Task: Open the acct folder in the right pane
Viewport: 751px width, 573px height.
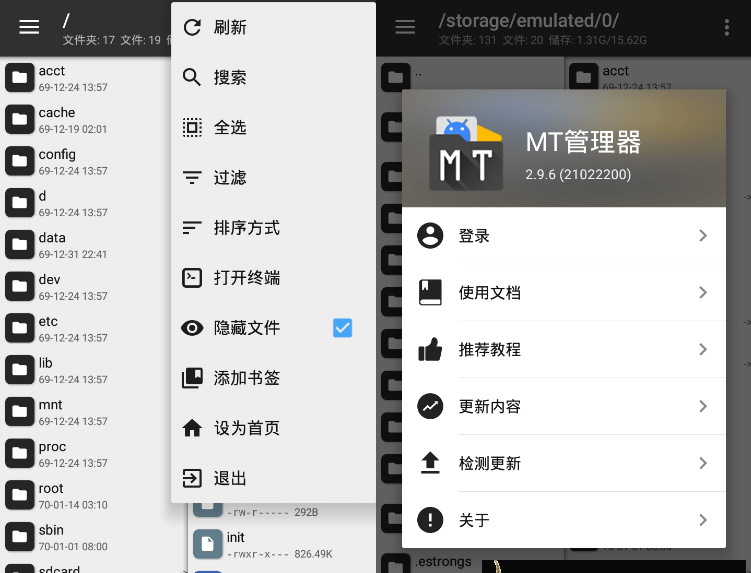Action: pyautogui.click(x=658, y=74)
